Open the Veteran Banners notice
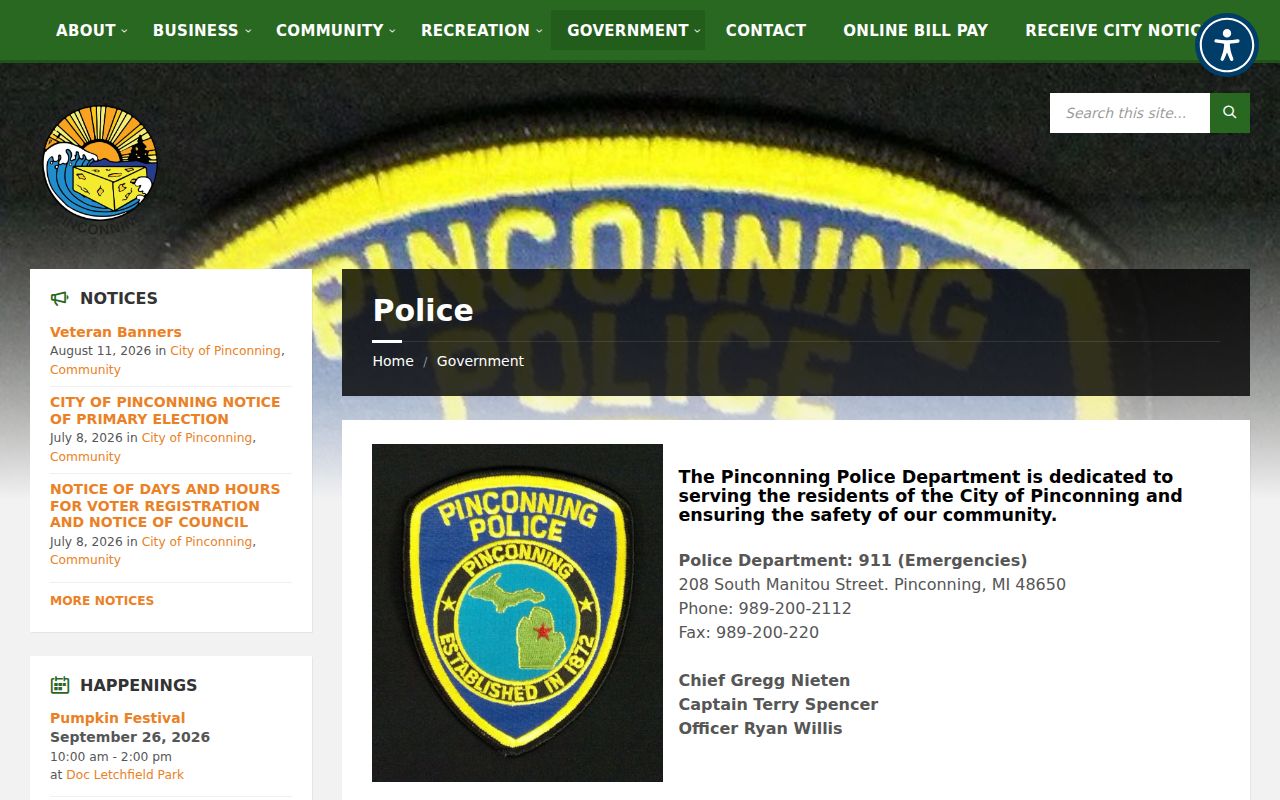 pyautogui.click(x=116, y=332)
